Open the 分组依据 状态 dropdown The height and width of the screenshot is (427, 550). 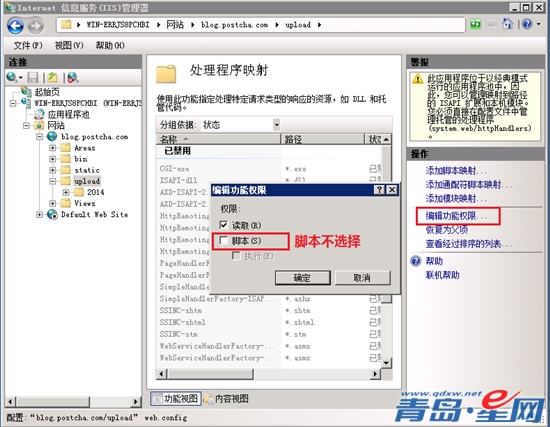coord(240,125)
